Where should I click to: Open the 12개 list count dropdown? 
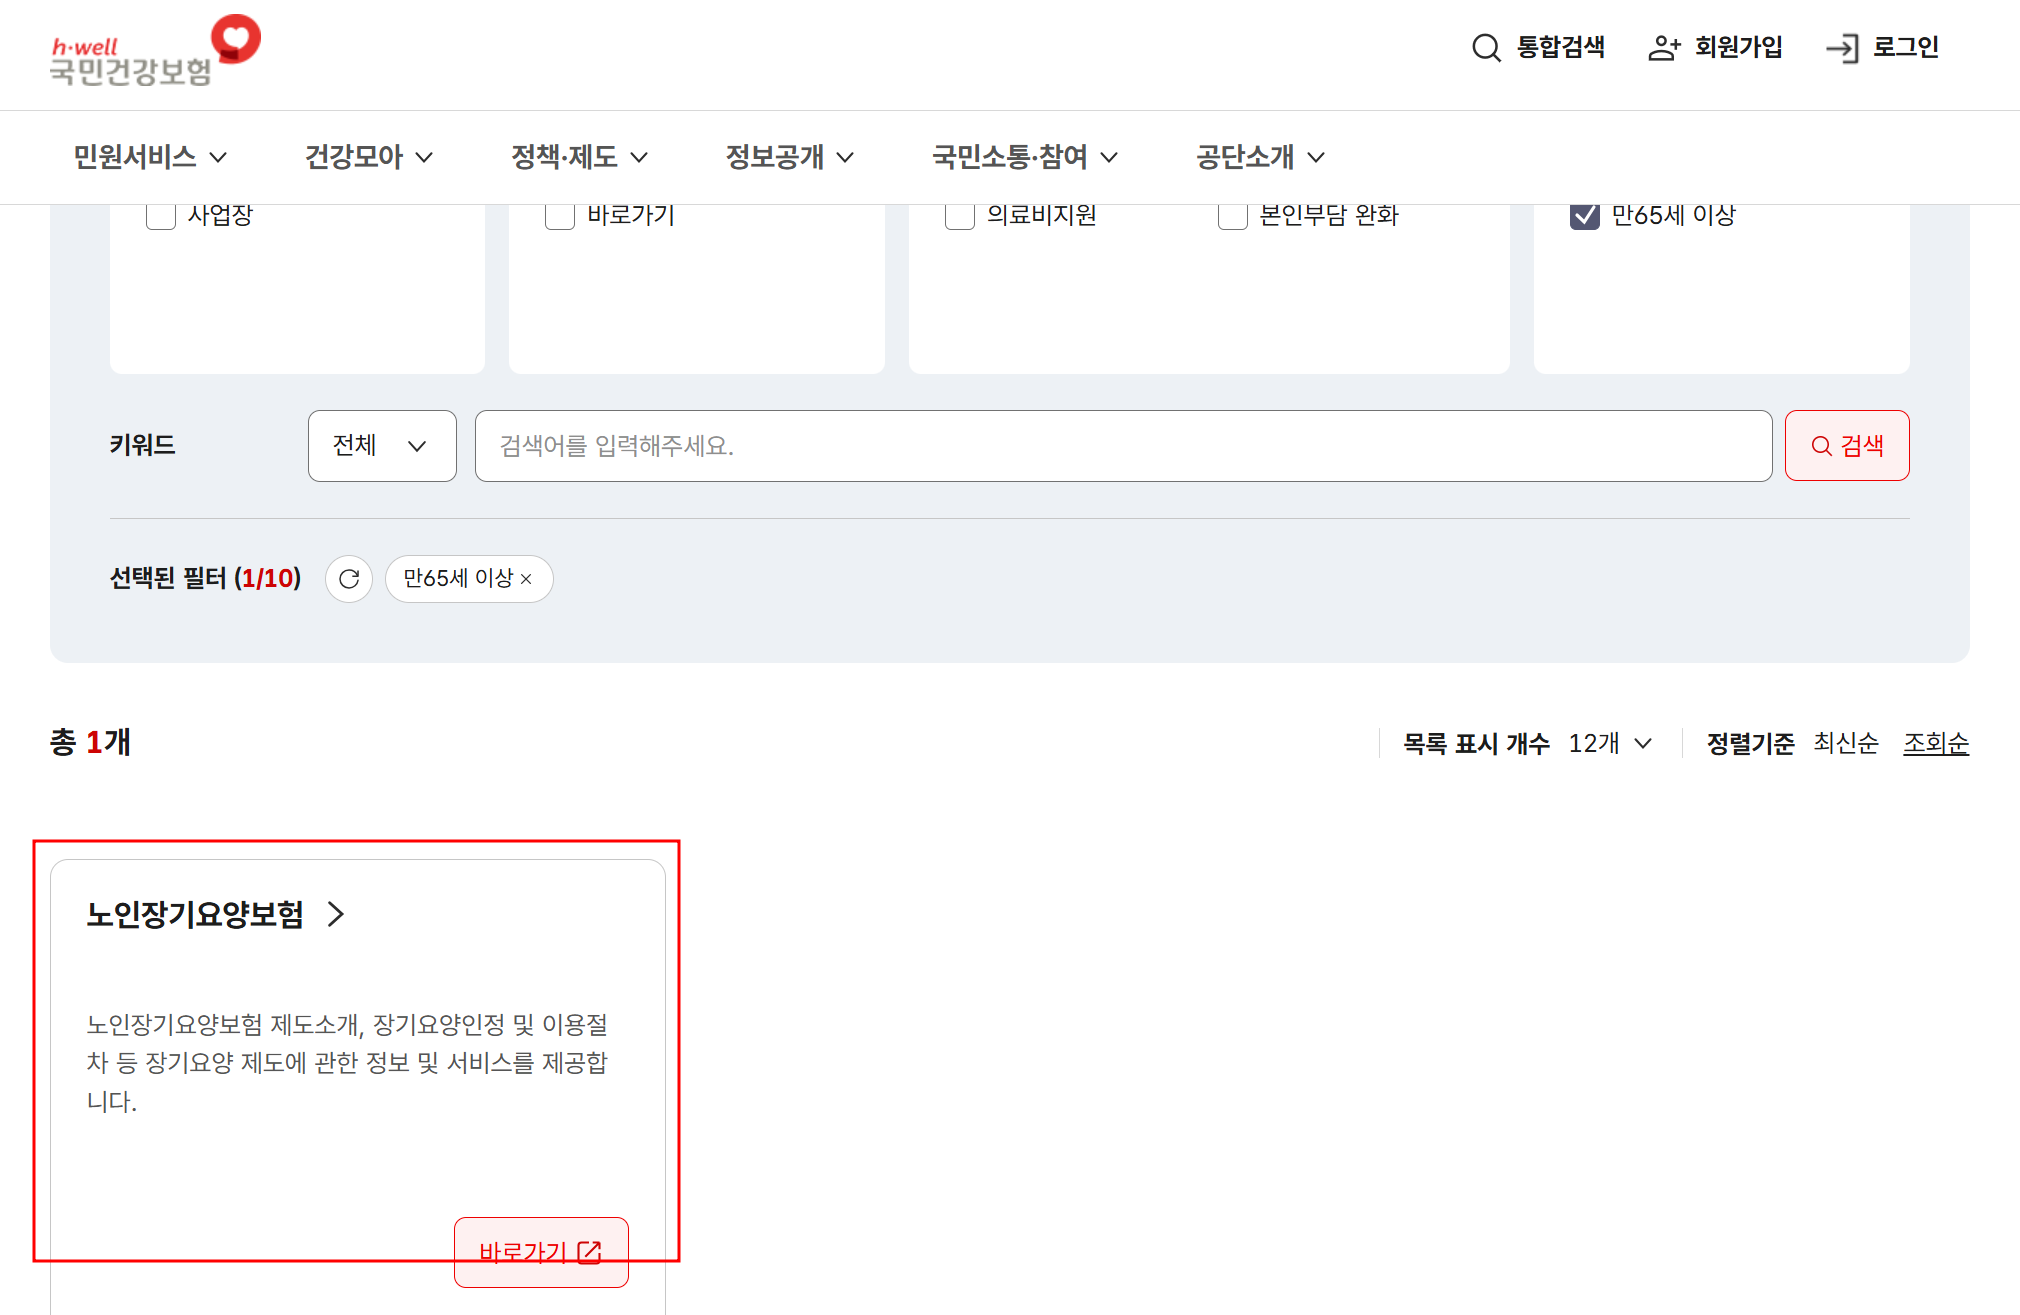(1610, 744)
